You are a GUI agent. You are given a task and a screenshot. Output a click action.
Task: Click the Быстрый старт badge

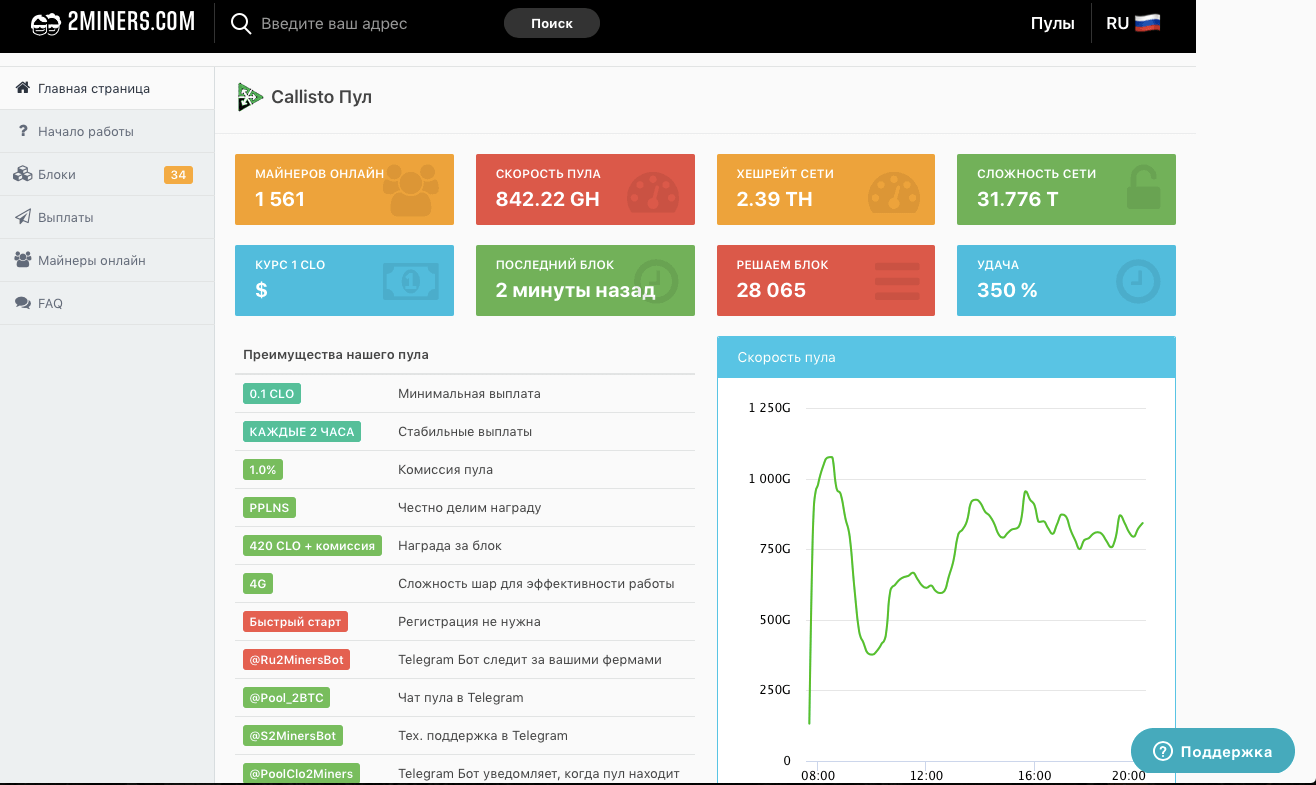(x=295, y=622)
